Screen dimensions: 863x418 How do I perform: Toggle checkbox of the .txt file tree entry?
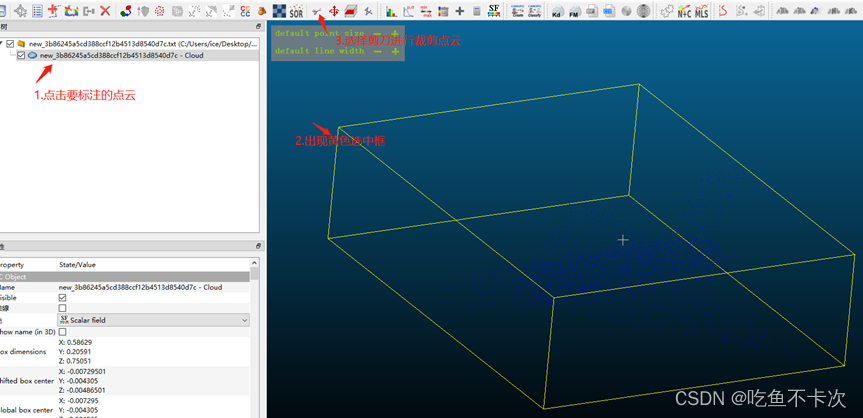[10, 44]
